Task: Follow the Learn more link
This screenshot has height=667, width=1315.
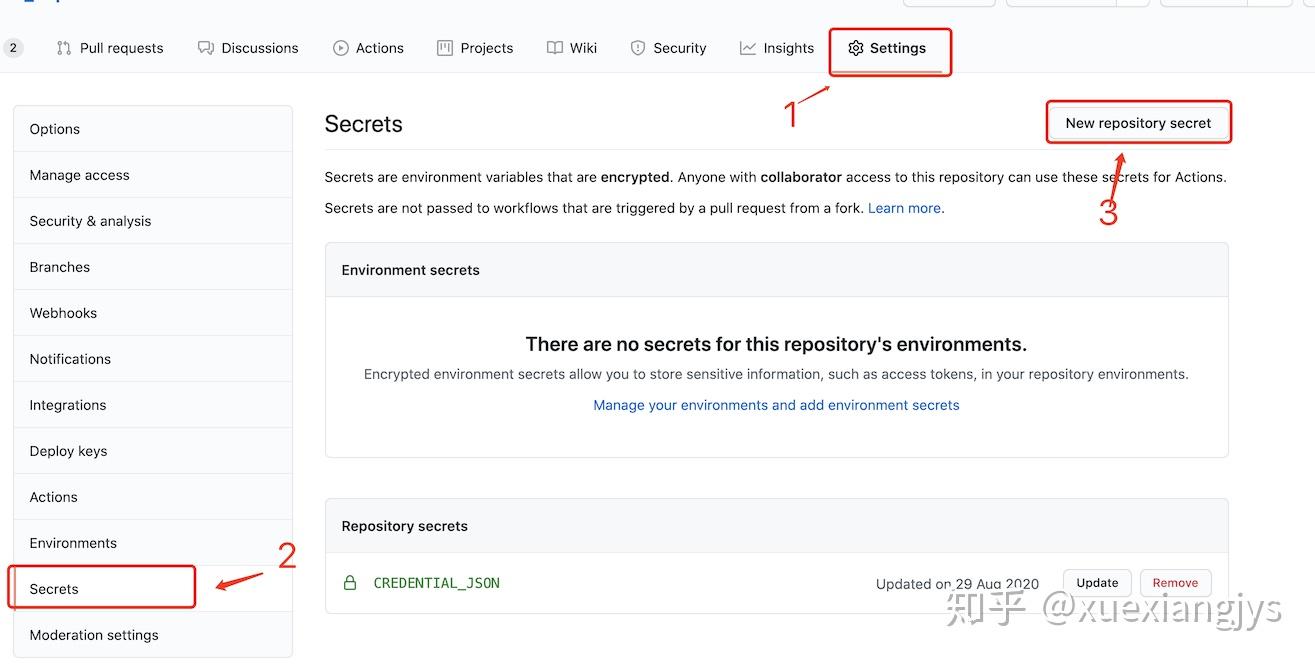Action: [904, 208]
